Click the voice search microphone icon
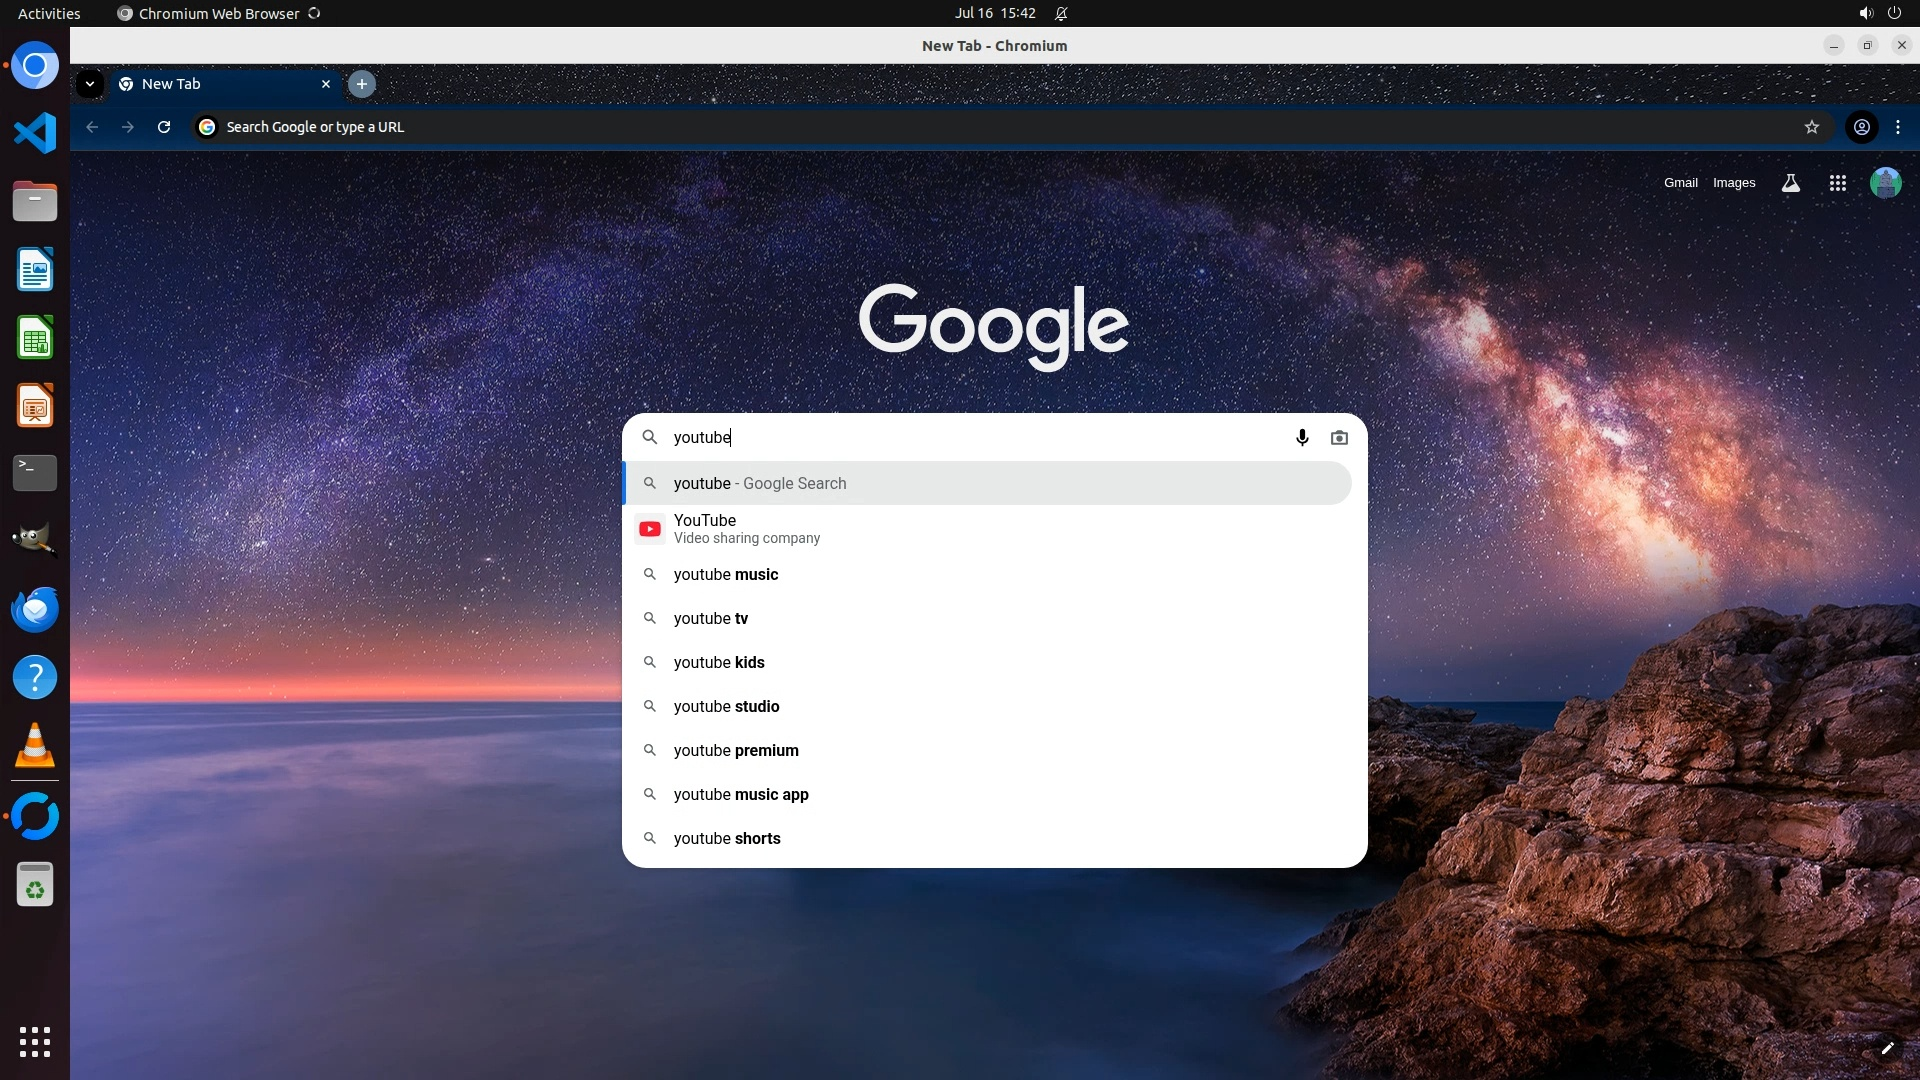1920x1080 pixels. [x=1302, y=438]
